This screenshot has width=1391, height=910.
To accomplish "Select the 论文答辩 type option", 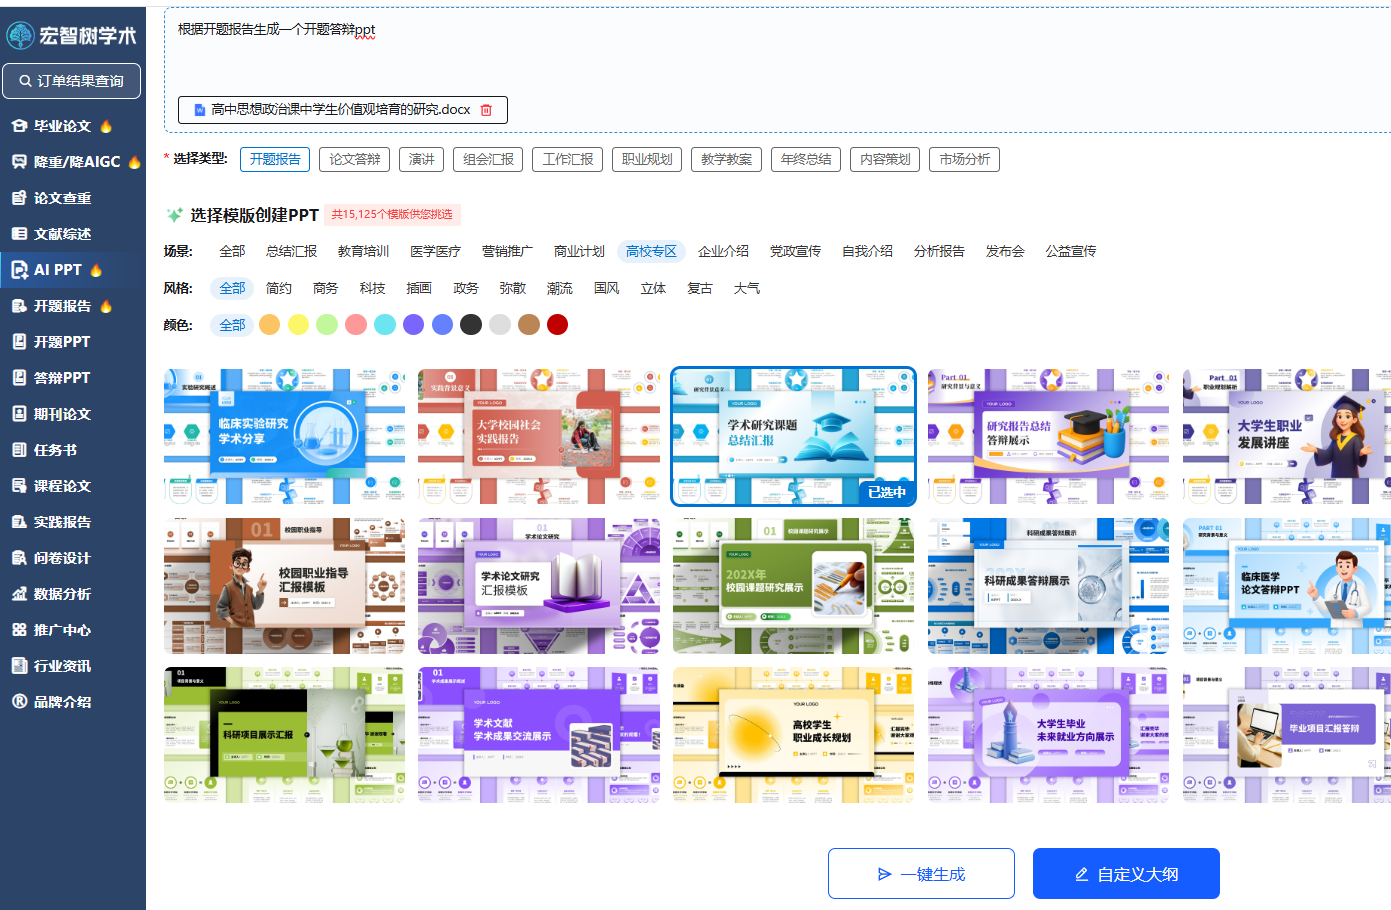I will click(x=355, y=160).
